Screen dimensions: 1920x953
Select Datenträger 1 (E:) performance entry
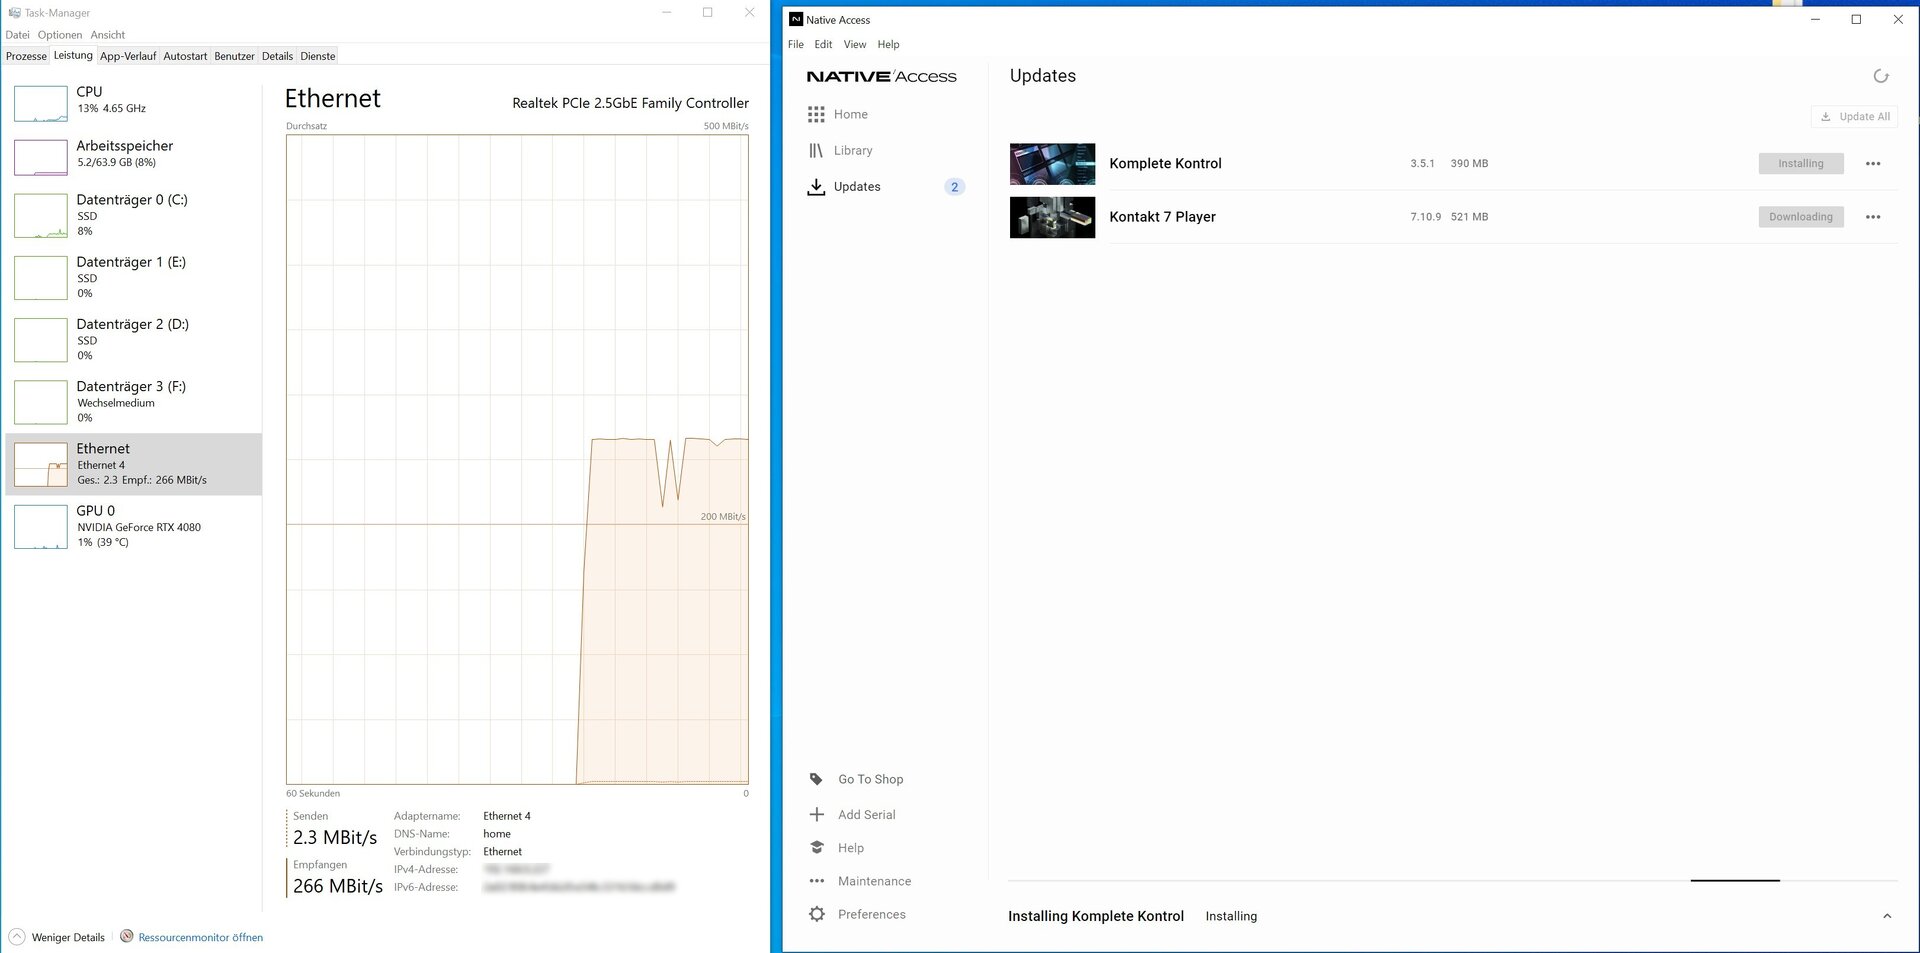(x=134, y=277)
